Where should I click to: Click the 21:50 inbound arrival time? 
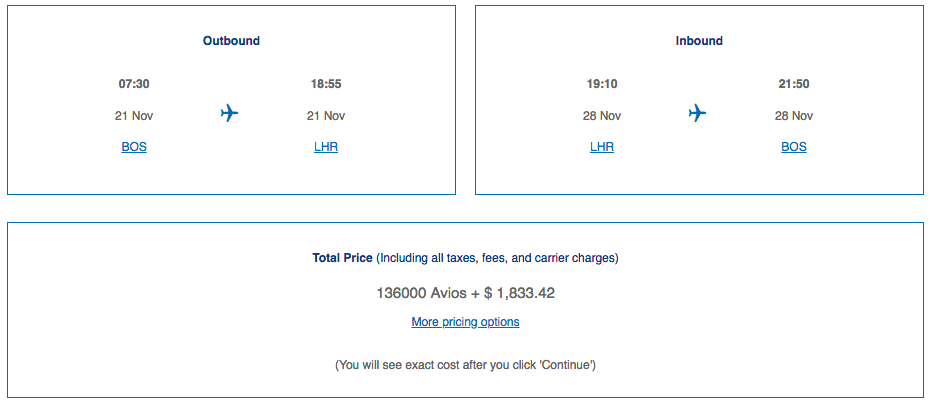[794, 84]
